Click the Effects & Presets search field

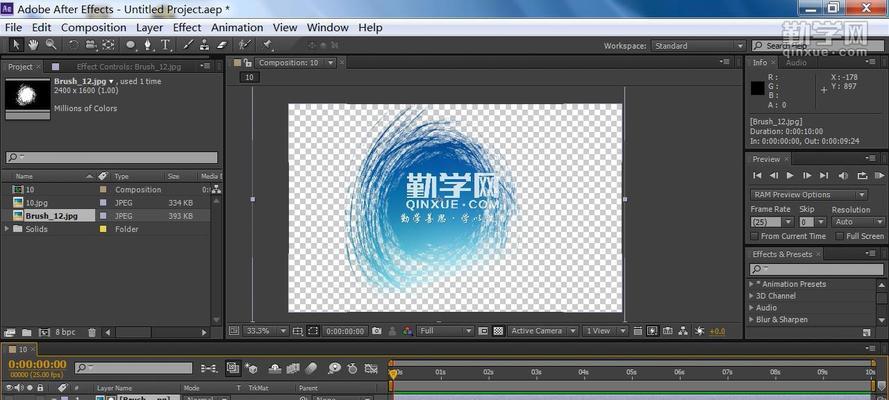(816, 269)
